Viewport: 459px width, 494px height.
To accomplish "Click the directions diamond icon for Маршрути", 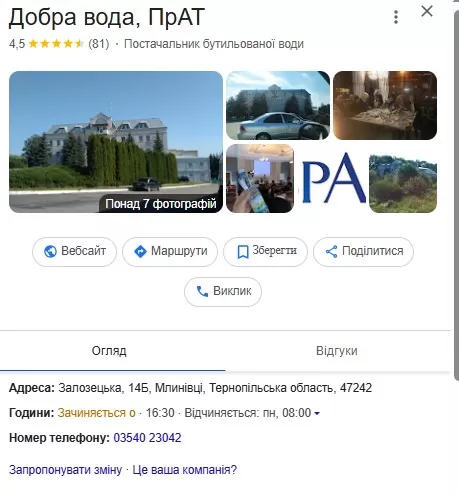I will (x=140, y=251).
